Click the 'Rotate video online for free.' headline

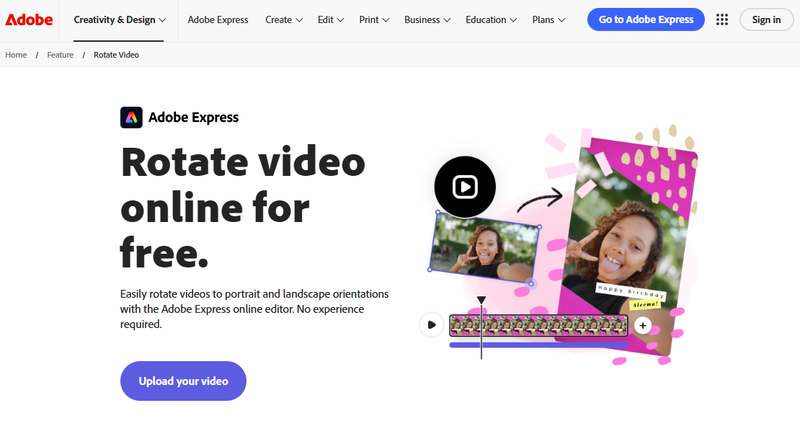coord(243,207)
